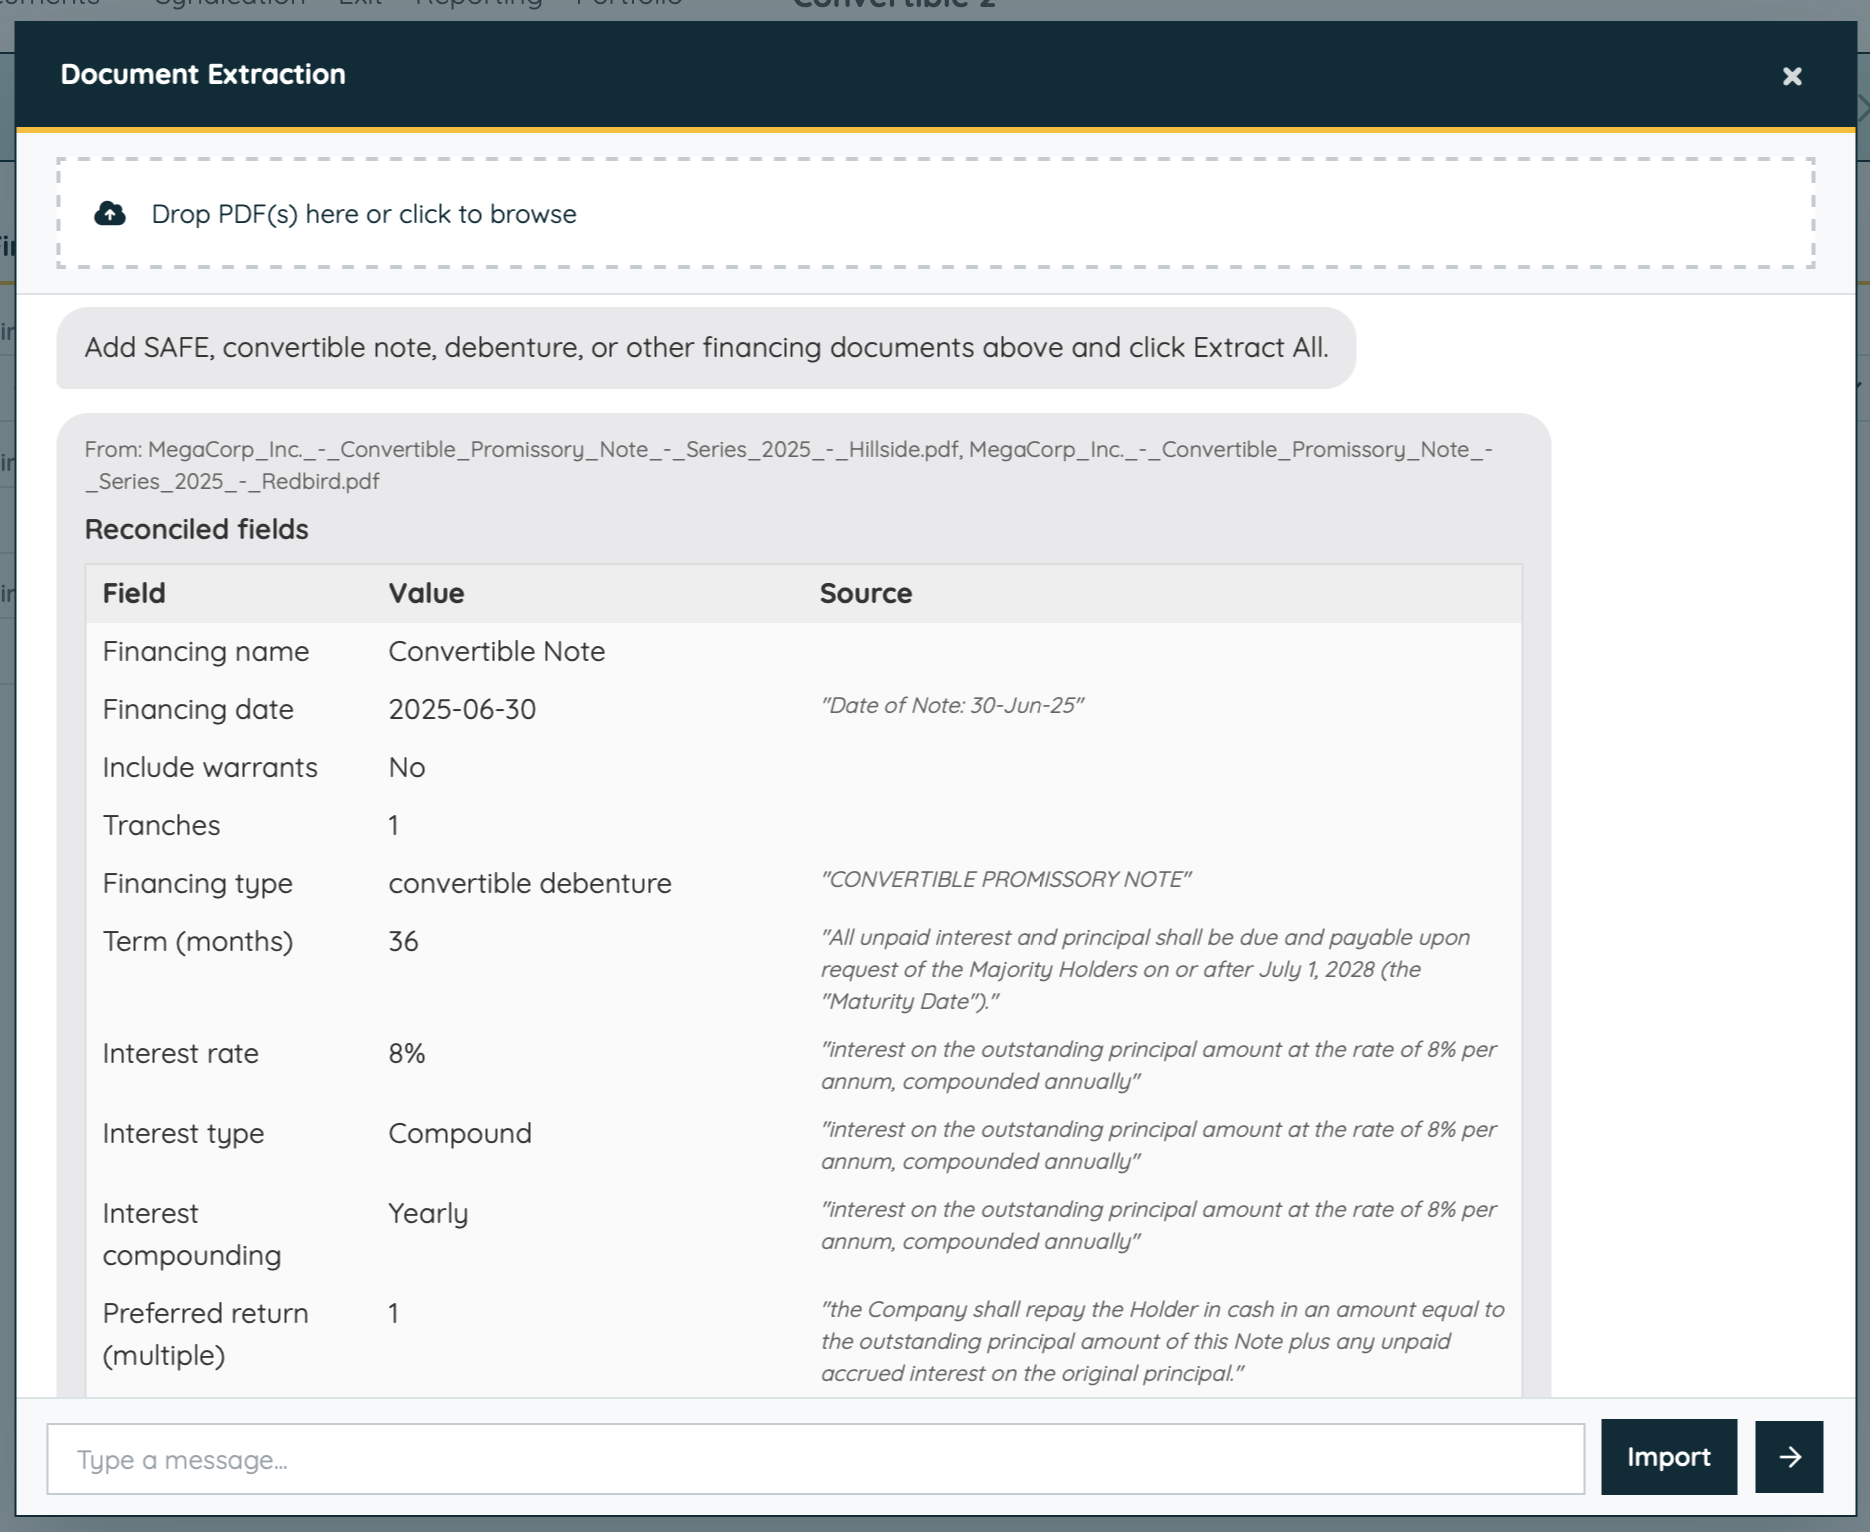Click the Import button
Image resolution: width=1870 pixels, height=1532 pixels.
click(1668, 1457)
